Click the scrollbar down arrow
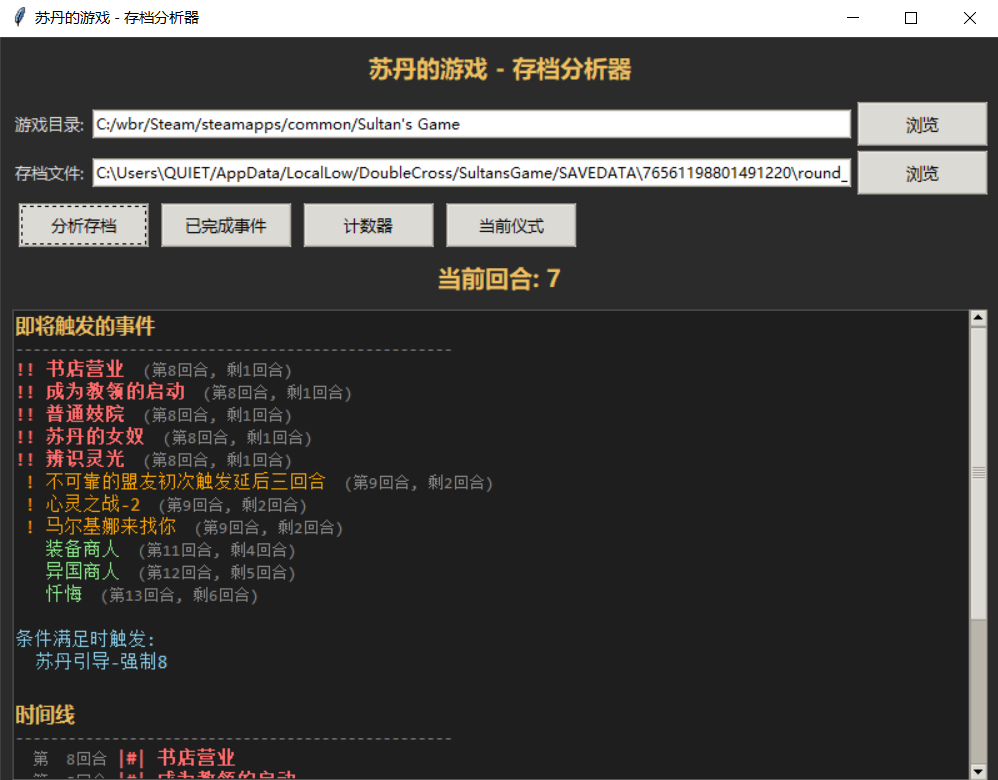Image resolution: width=998 pixels, height=780 pixels. [978, 770]
